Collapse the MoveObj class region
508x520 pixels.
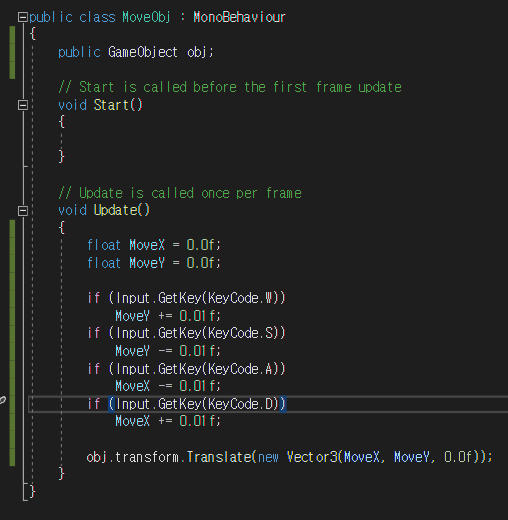pos(23,17)
